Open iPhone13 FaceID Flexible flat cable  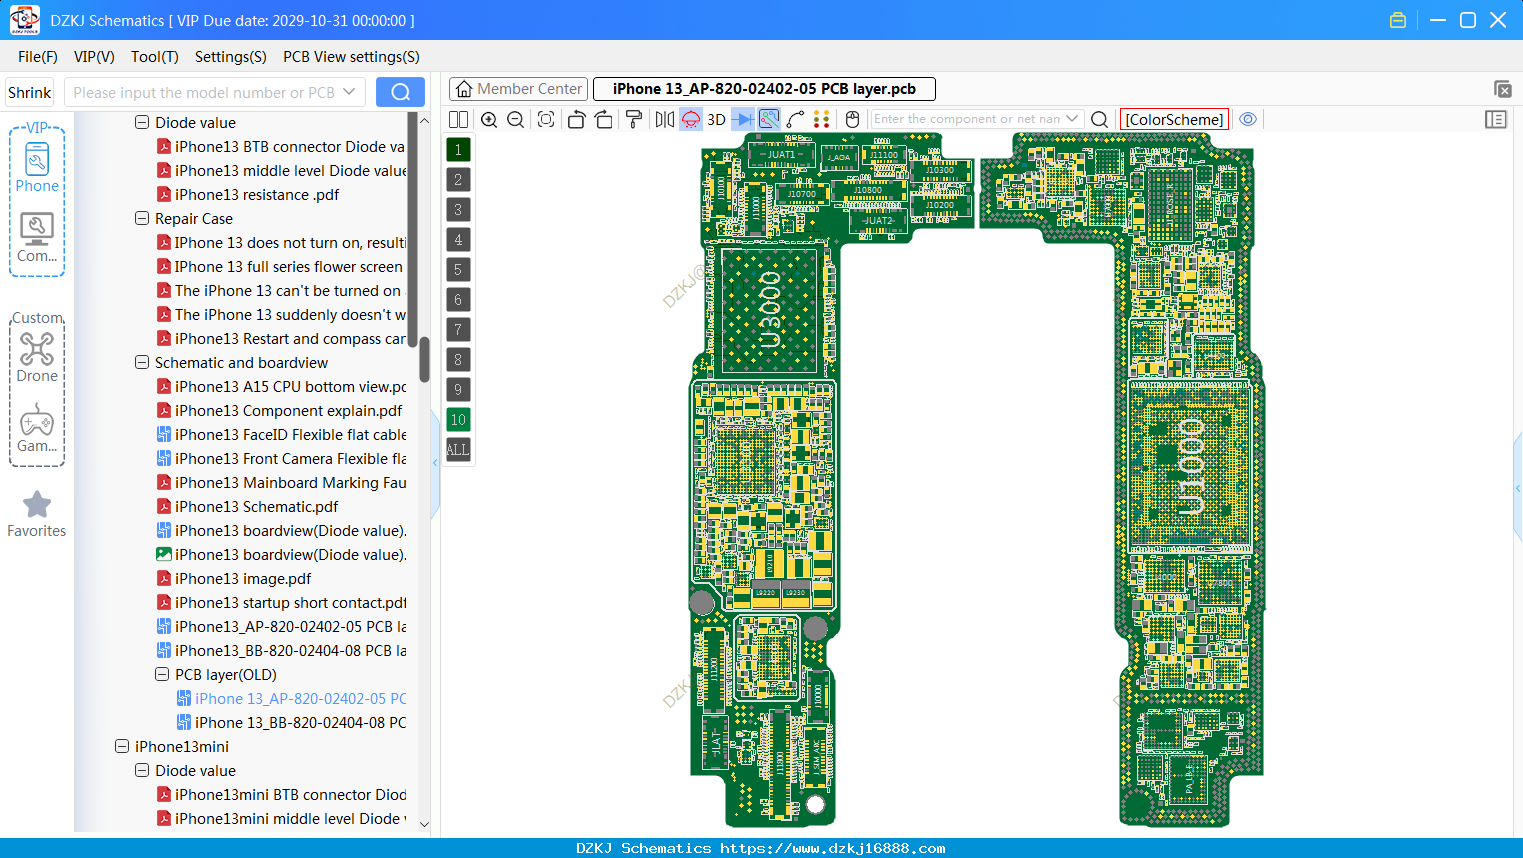290,434
